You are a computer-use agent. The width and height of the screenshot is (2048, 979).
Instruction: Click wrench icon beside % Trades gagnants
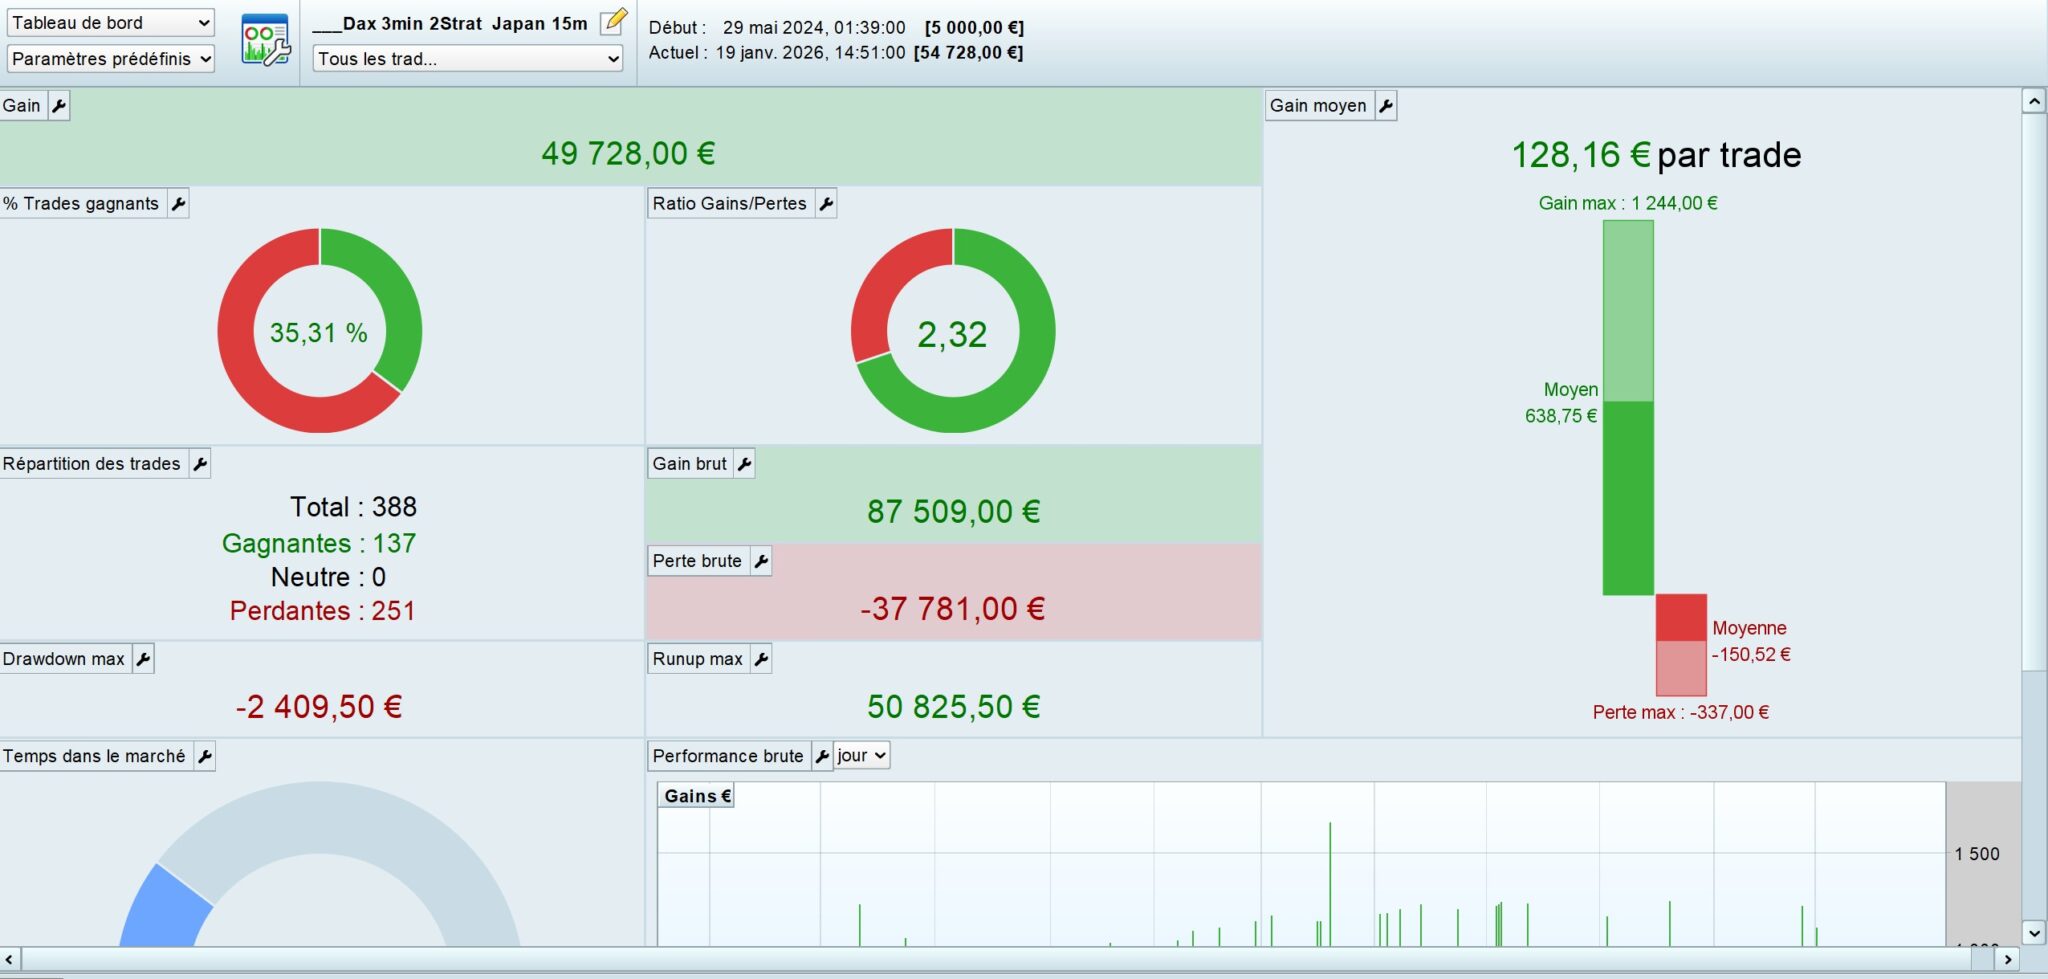tap(178, 204)
